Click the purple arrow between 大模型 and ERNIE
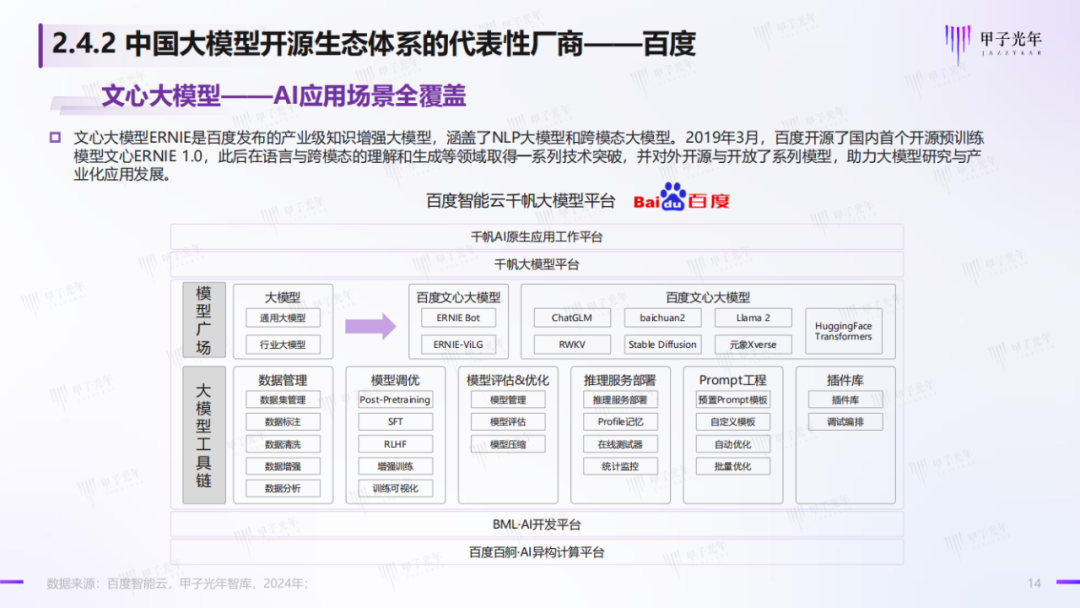This screenshot has height=608, width=1080. (371, 326)
